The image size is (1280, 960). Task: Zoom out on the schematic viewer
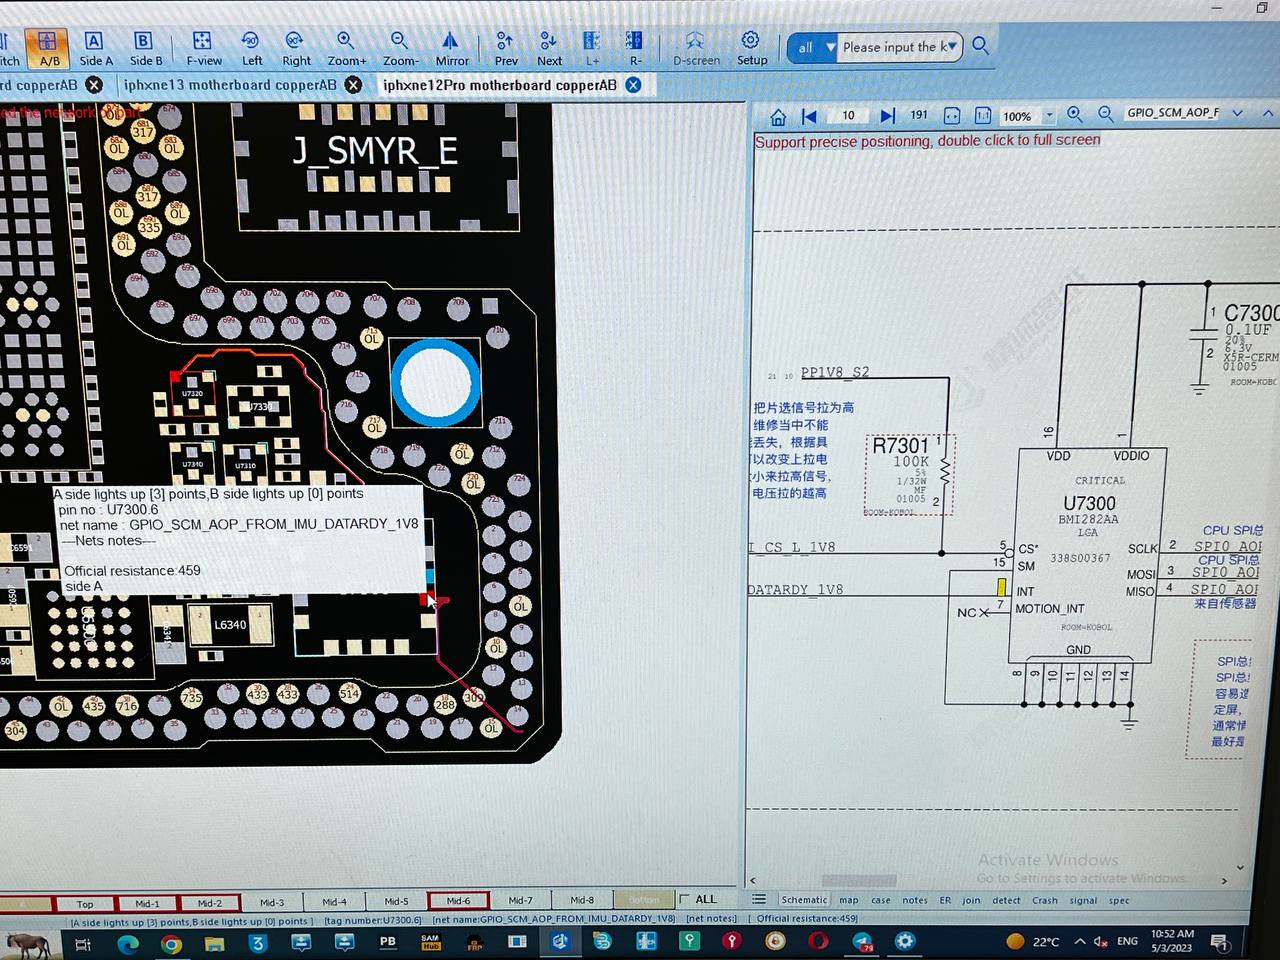pyautogui.click(x=1106, y=115)
